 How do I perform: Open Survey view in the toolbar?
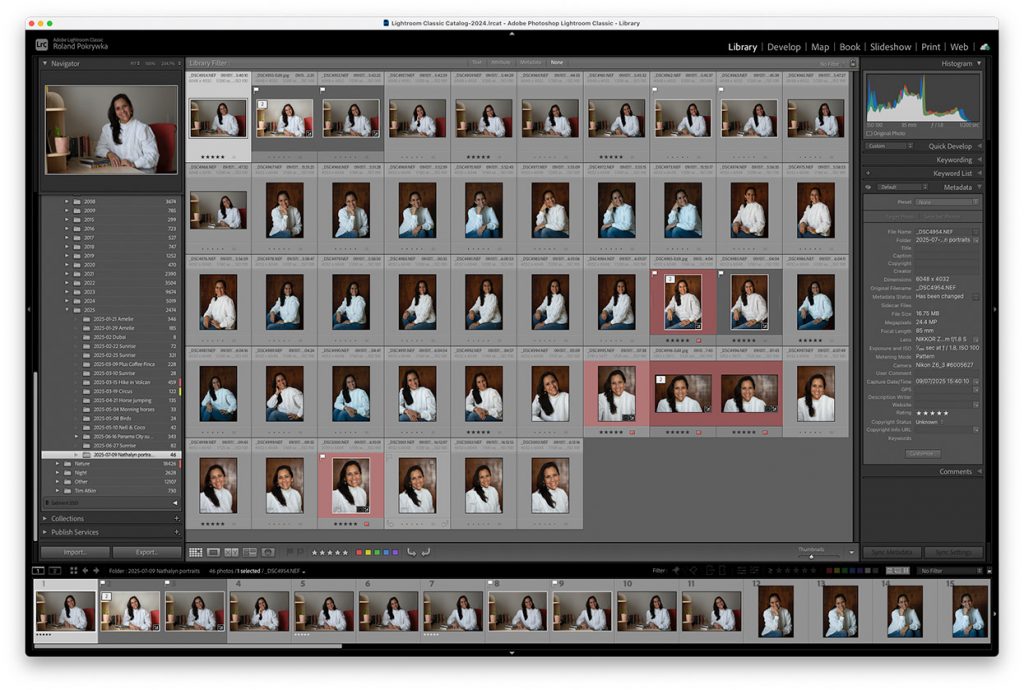tap(250, 552)
